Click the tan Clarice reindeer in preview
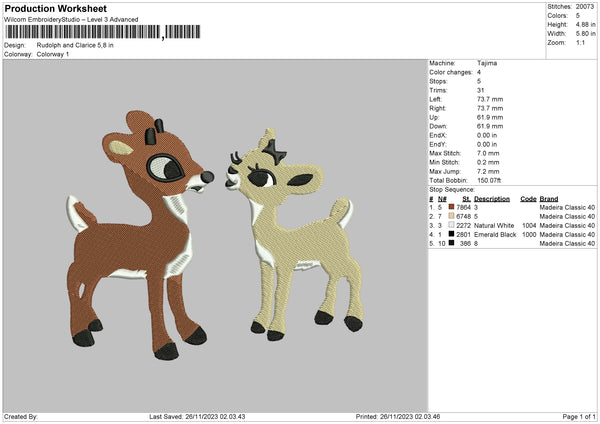Image resolution: width=600 pixels, height=424 pixels. 295,235
